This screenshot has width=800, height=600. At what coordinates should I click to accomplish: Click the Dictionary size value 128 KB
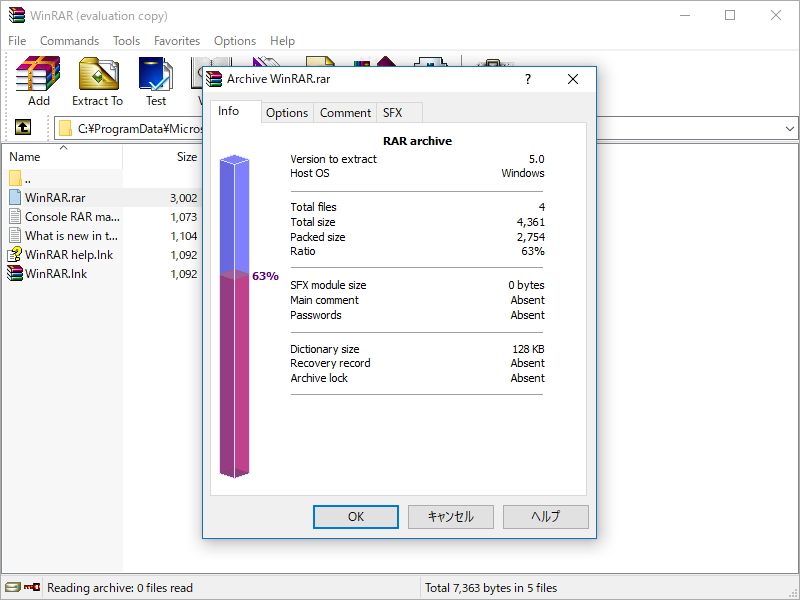pyautogui.click(x=528, y=349)
